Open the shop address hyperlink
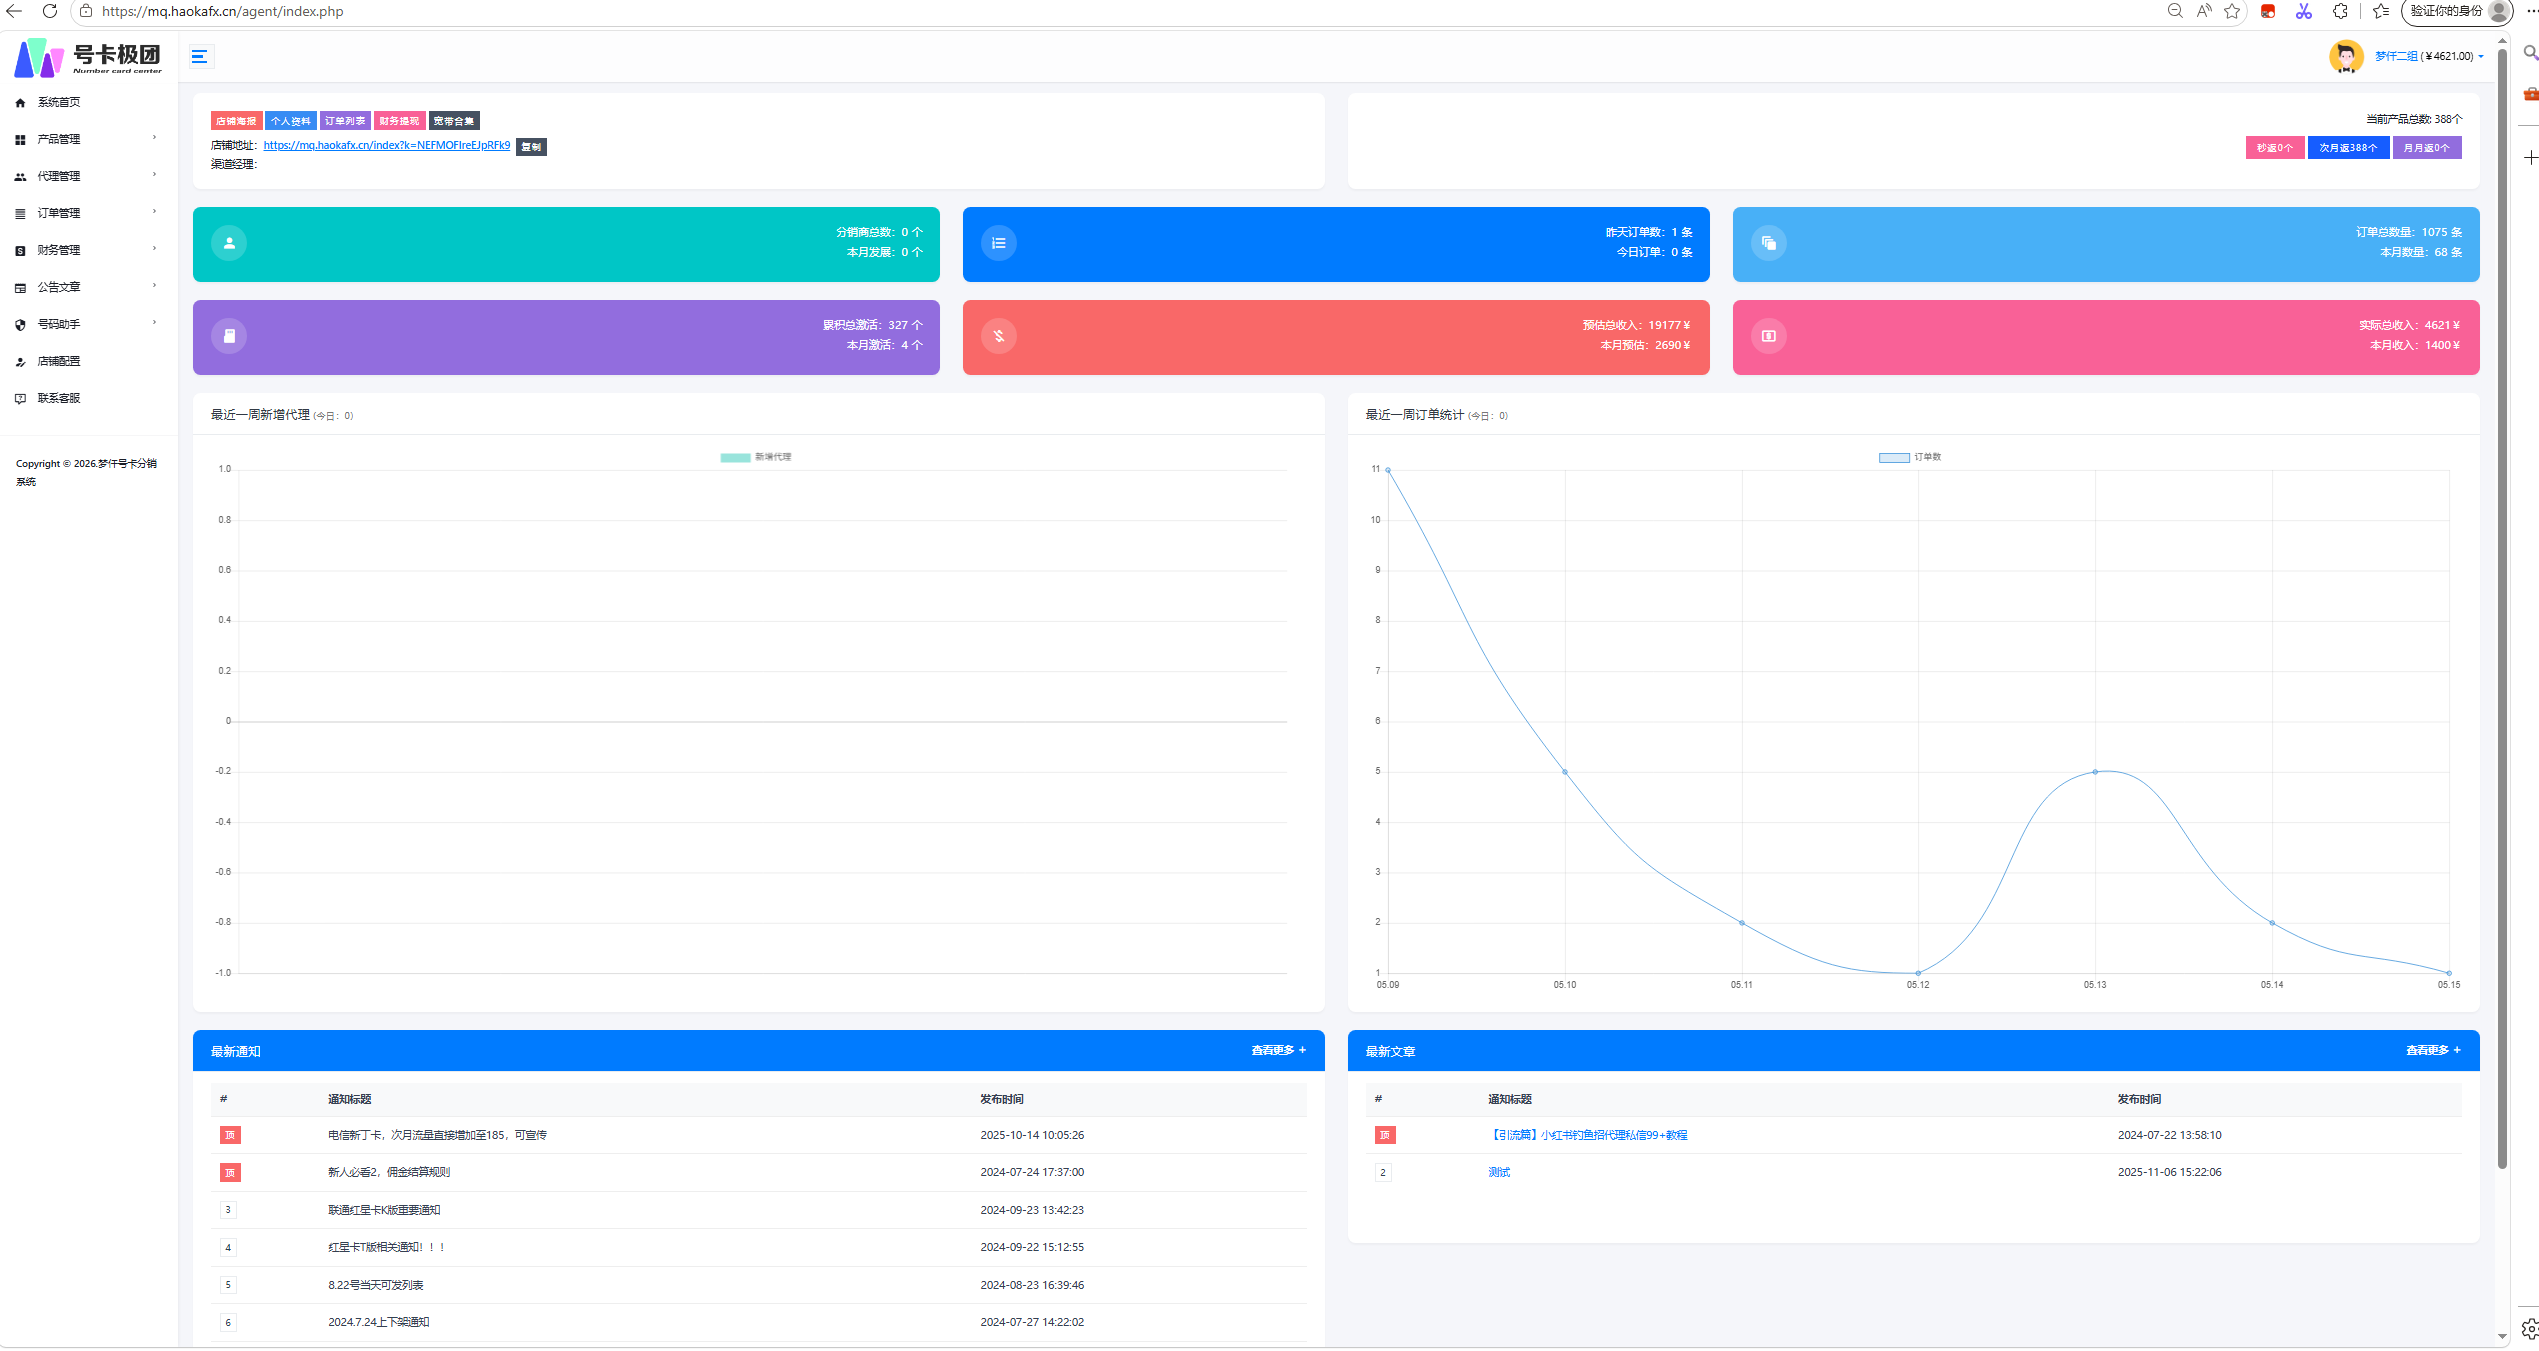The height and width of the screenshot is (1351, 2539). [386, 146]
